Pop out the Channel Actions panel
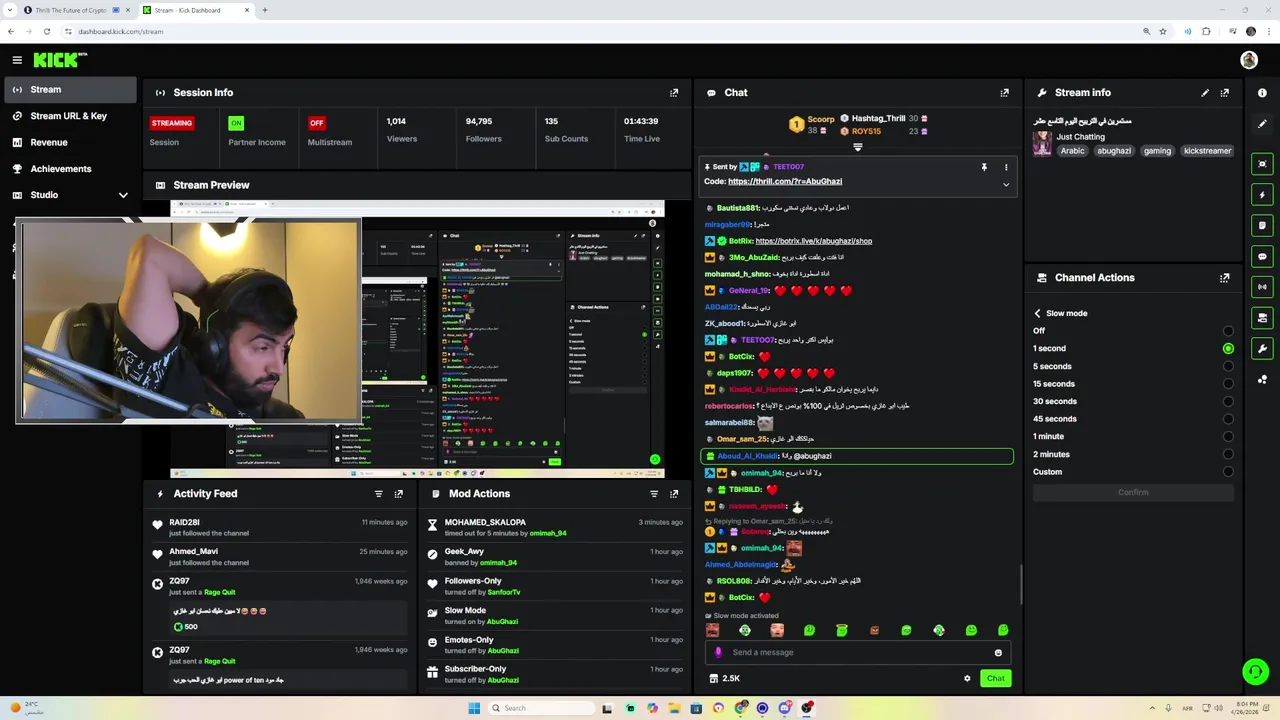Viewport: 1280px width, 720px height. click(x=1225, y=278)
